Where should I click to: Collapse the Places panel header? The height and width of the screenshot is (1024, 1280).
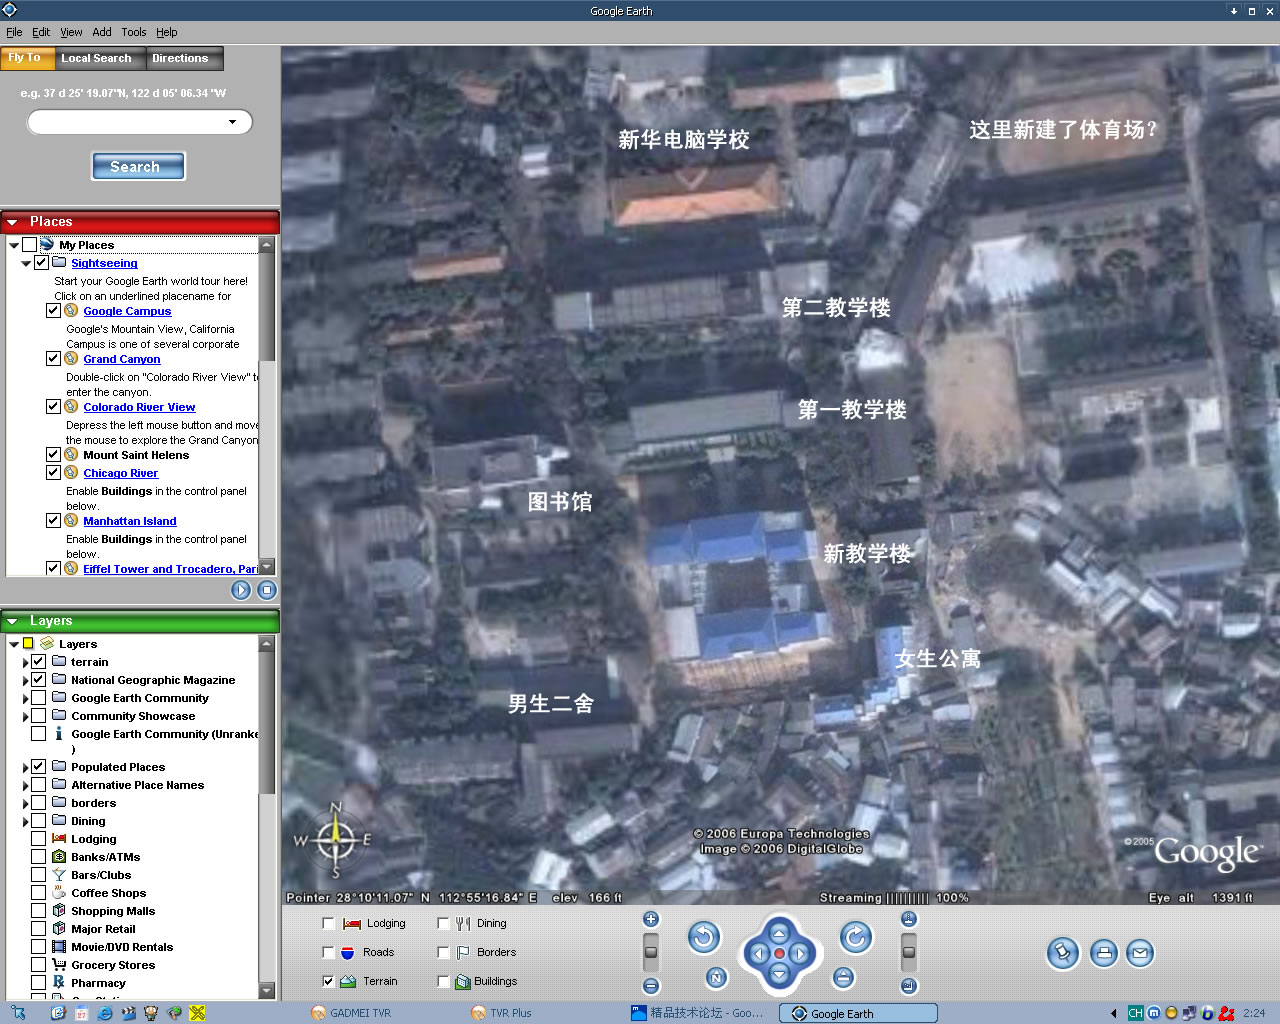click(x=13, y=222)
